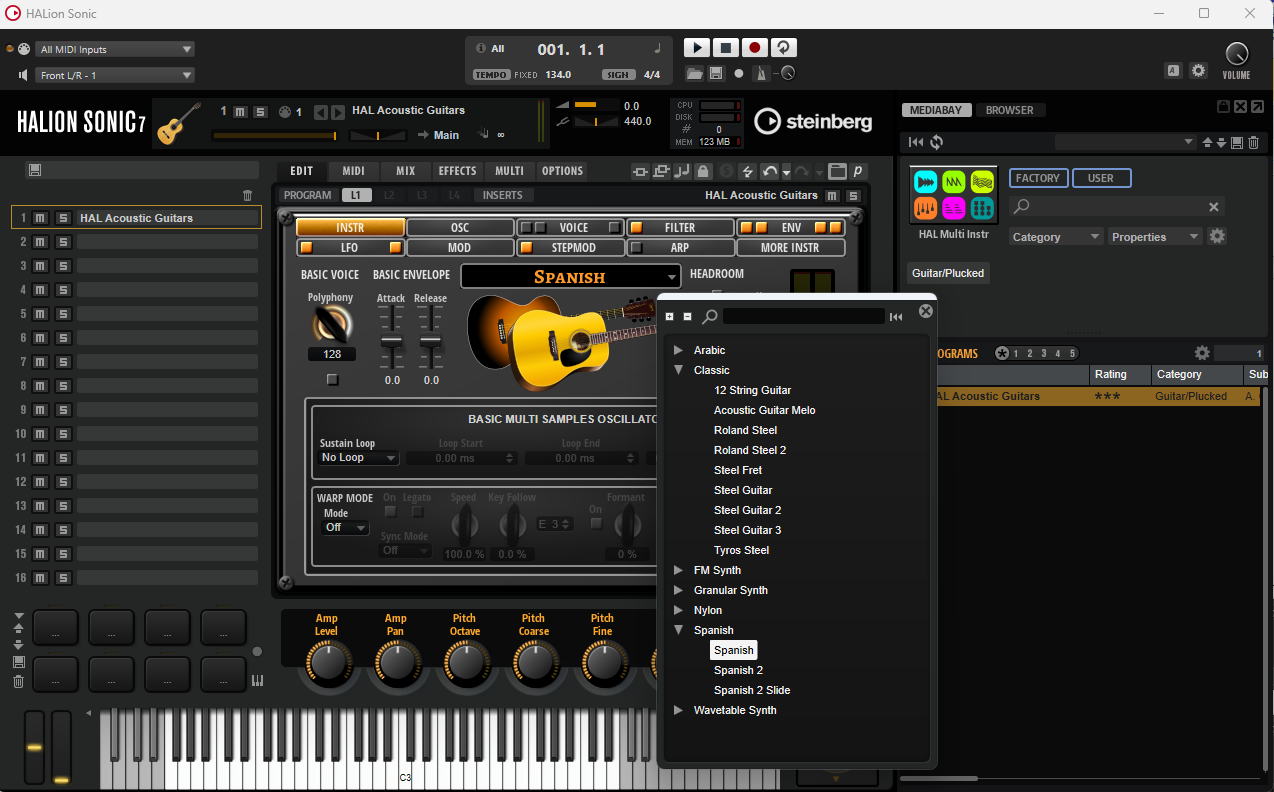Click the USER filter button
1274x792 pixels.
tap(1101, 178)
